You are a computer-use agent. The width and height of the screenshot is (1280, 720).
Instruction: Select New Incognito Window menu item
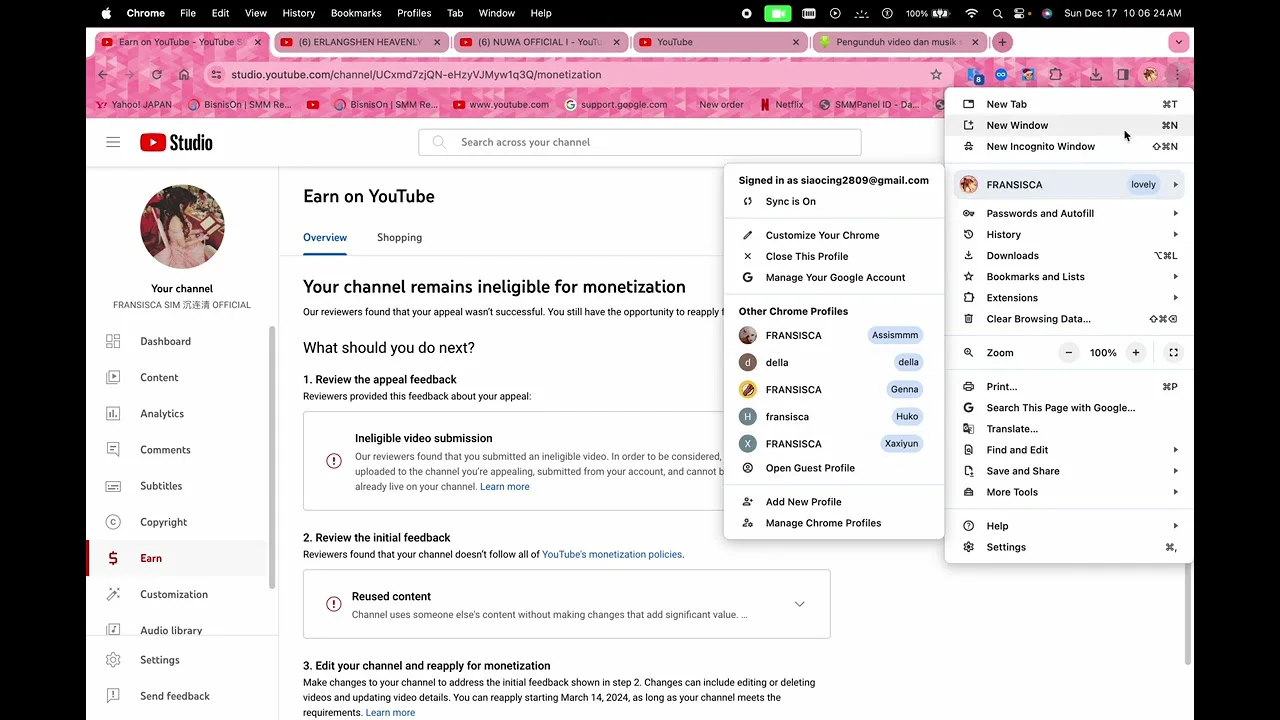(1040, 146)
